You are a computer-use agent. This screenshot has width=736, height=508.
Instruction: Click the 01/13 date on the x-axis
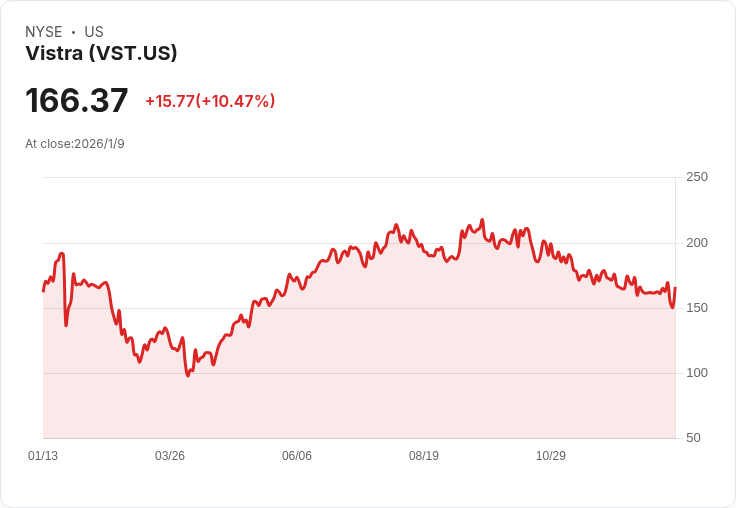(43, 456)
